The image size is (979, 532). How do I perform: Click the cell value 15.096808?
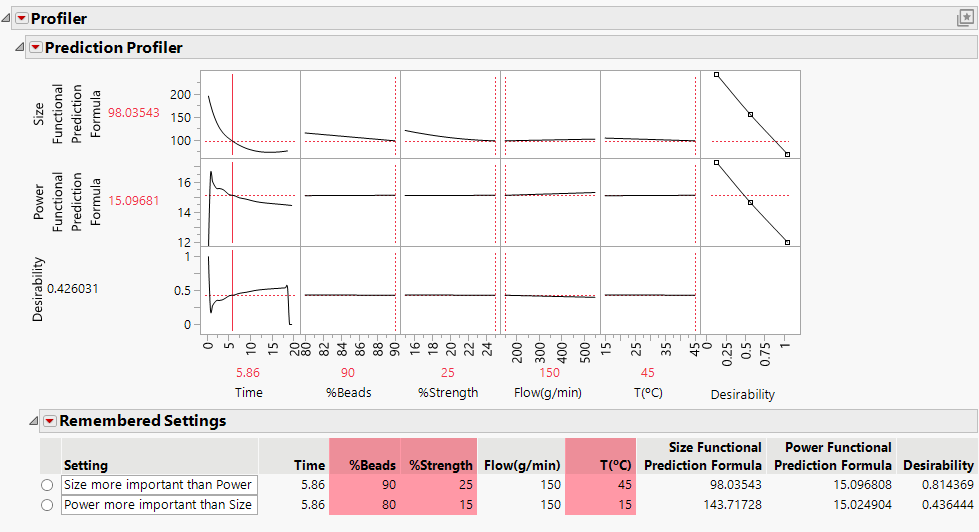coord(862,485)
